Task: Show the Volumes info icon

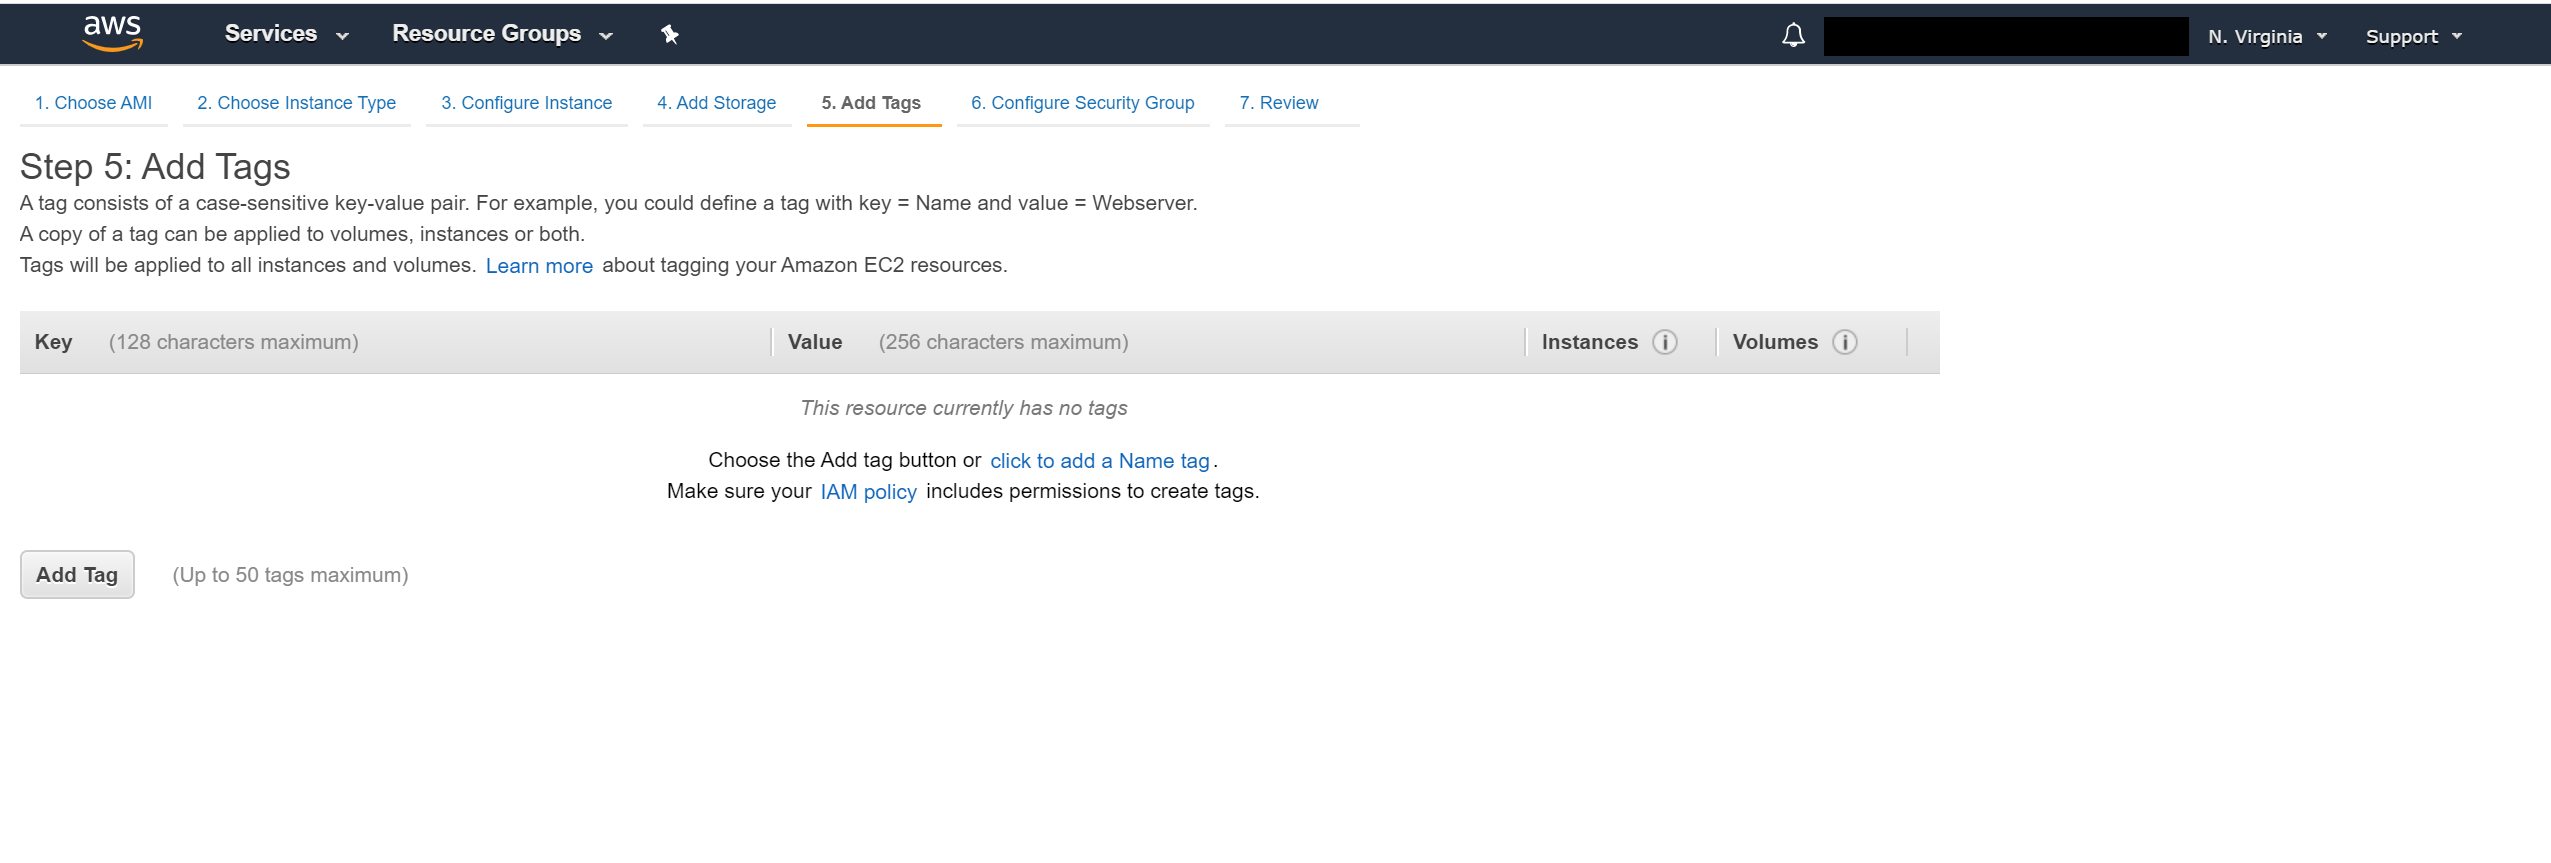Action: 1845,342
